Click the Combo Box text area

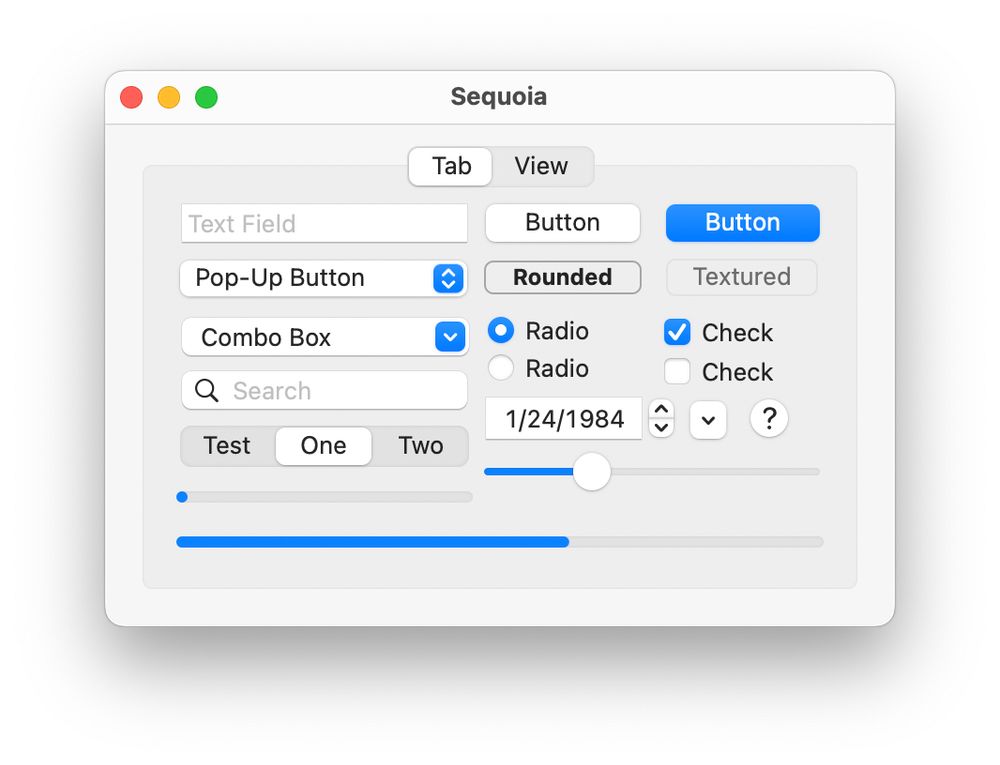pyautogui.click(x=309, y=337)
